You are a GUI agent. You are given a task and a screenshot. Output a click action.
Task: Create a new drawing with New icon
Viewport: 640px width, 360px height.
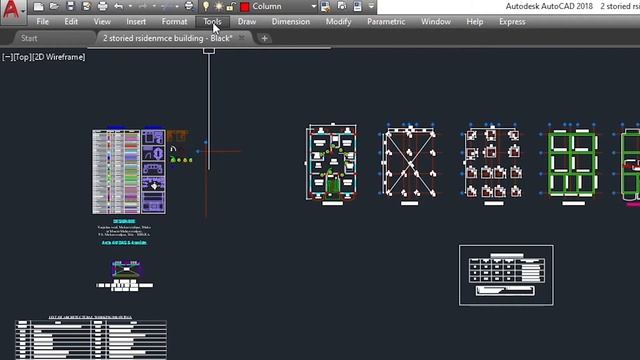click(38, 7)
